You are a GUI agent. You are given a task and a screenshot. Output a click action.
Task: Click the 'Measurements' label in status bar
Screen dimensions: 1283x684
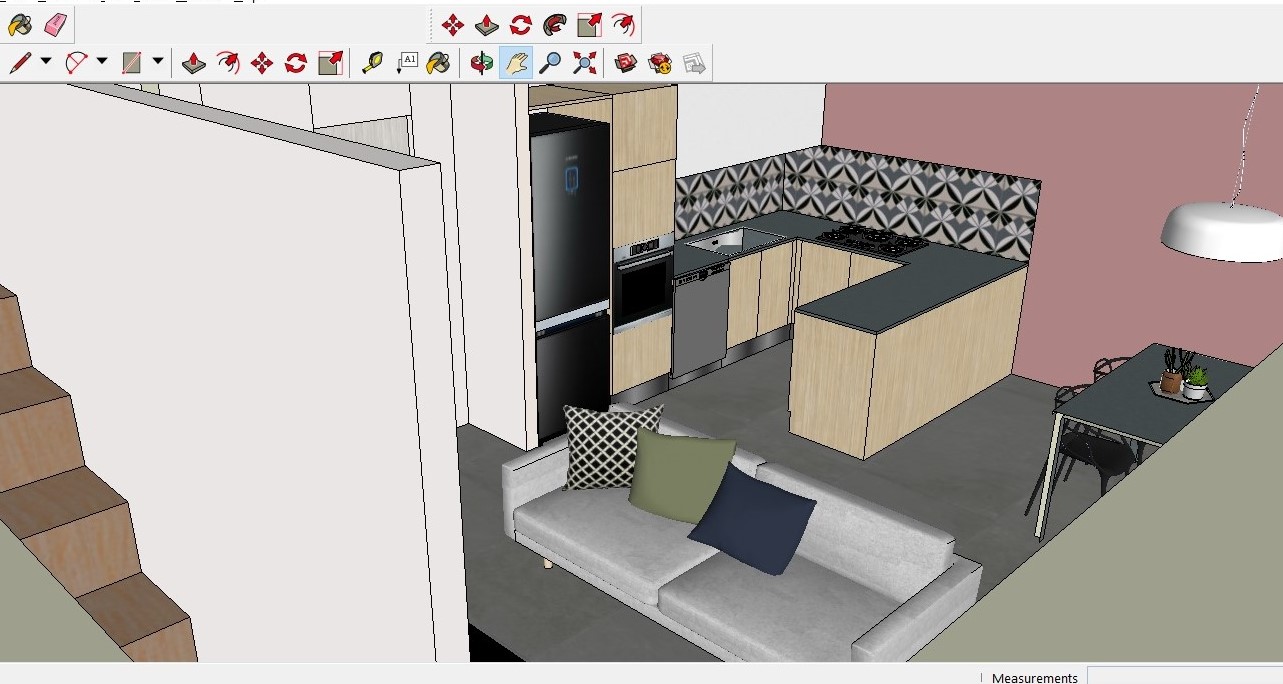tap(1035, 677)
